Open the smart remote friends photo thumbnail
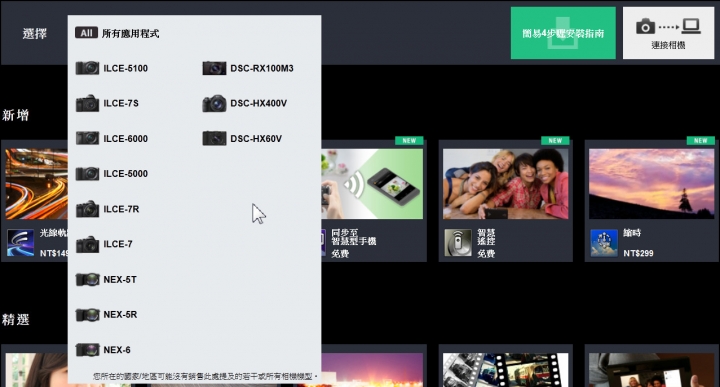This screenshot has width=720, height=387. pos(506,184)
